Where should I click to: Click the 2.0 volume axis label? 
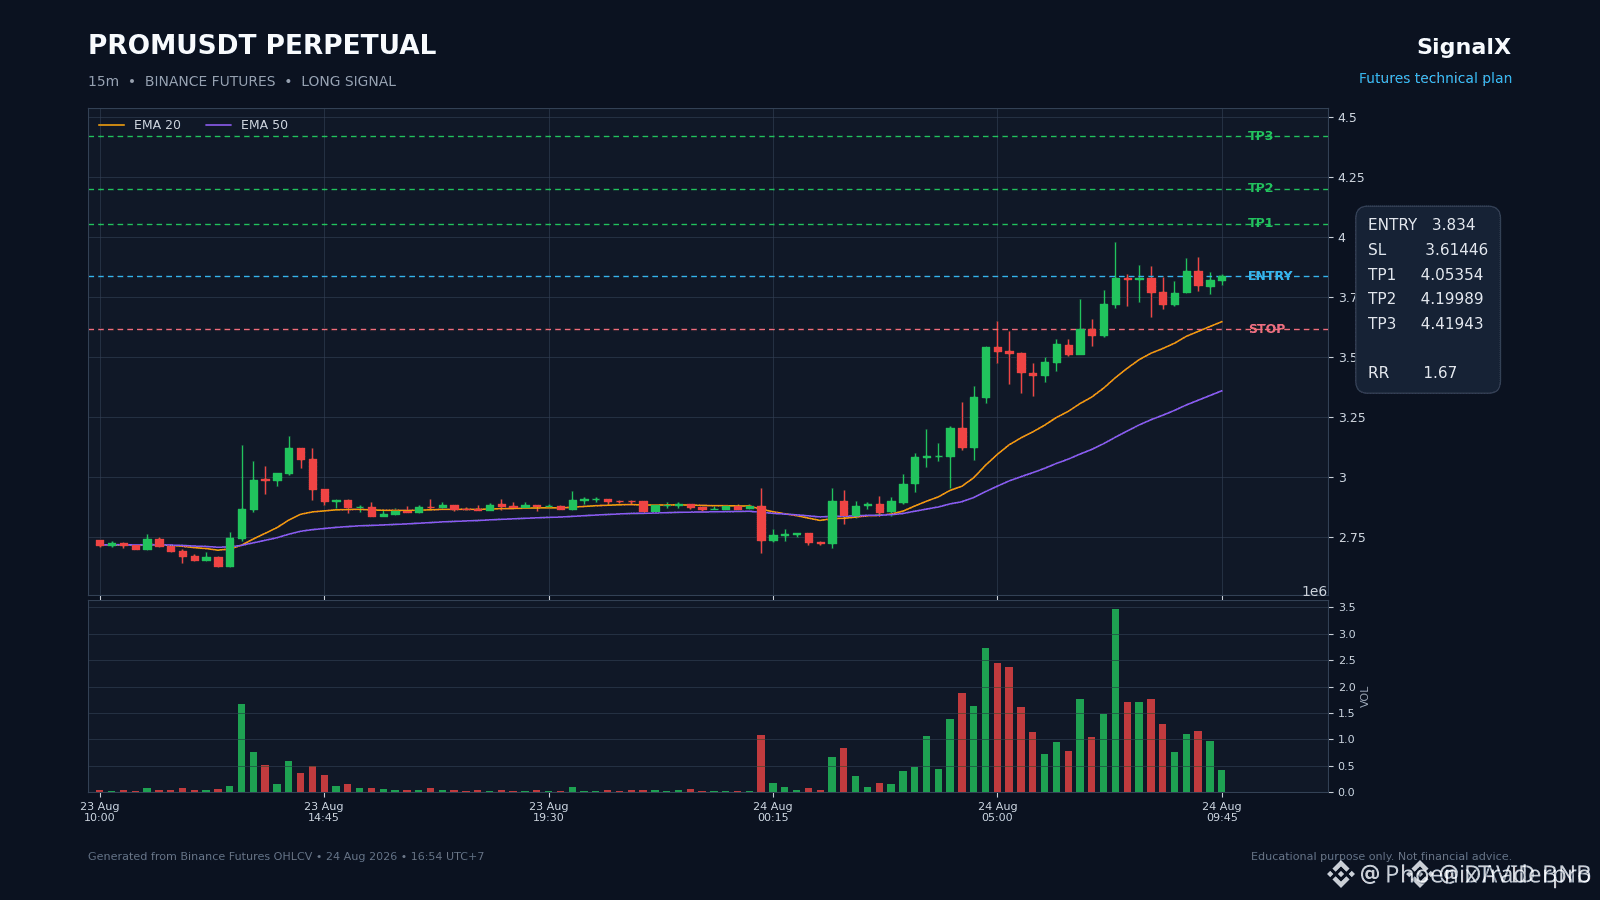1347,688
